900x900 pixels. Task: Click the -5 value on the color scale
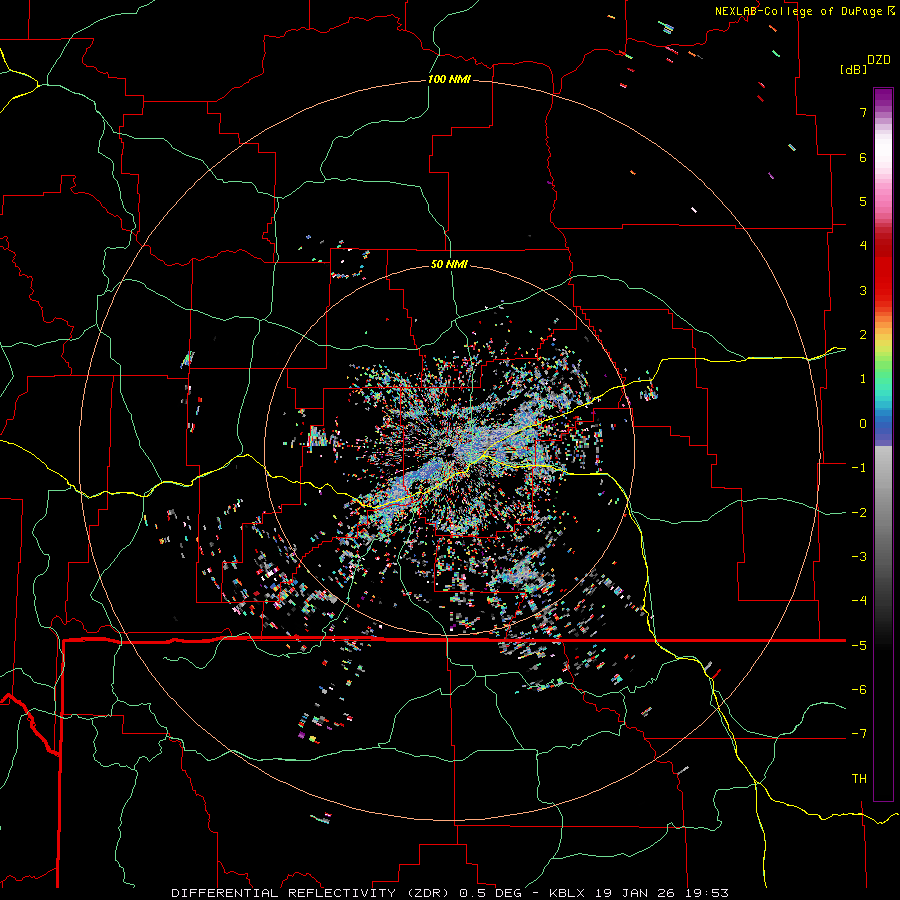point(859,646)
